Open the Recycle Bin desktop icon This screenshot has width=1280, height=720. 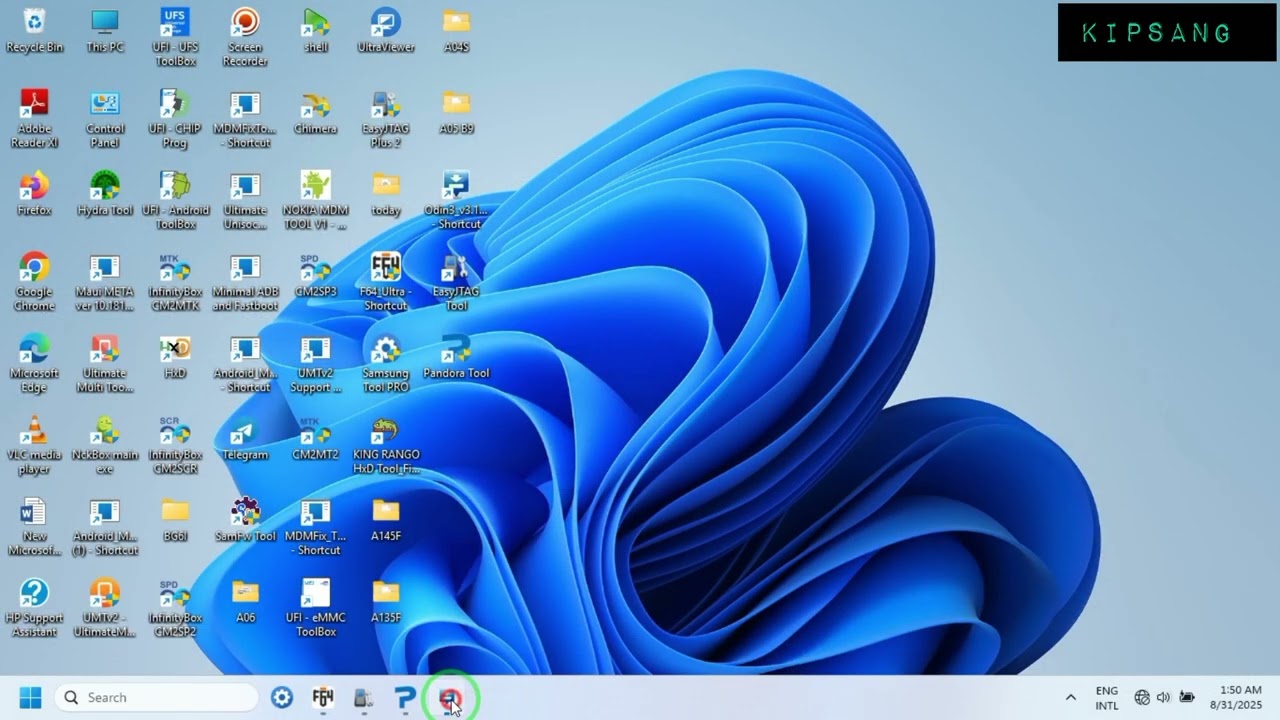pyautogui.click(x=34, y=31)
